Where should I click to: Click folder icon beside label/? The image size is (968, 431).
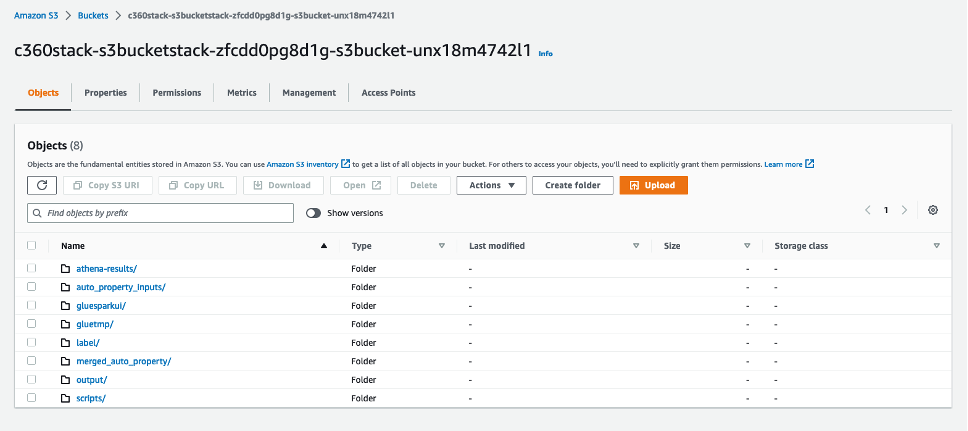point(65,343)
